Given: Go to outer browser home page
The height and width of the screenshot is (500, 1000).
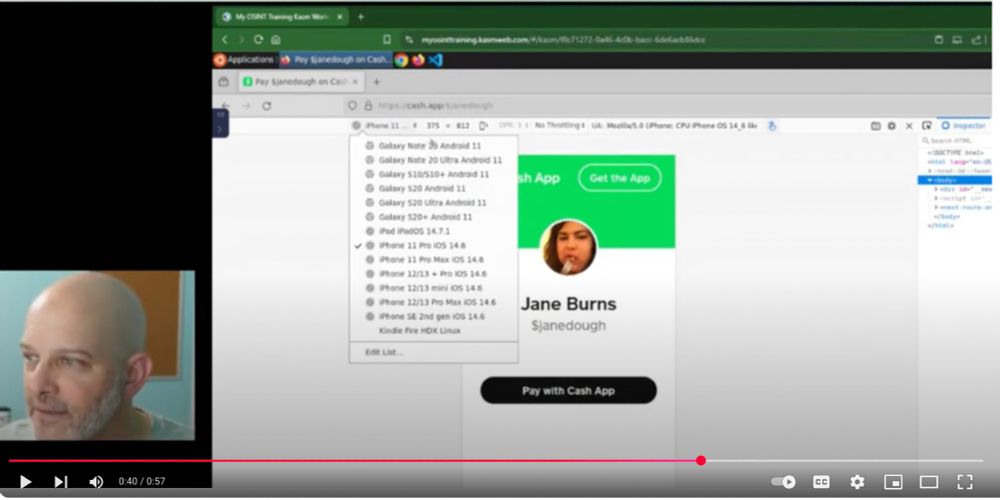Looking at the screenshot, I should 276,40.
